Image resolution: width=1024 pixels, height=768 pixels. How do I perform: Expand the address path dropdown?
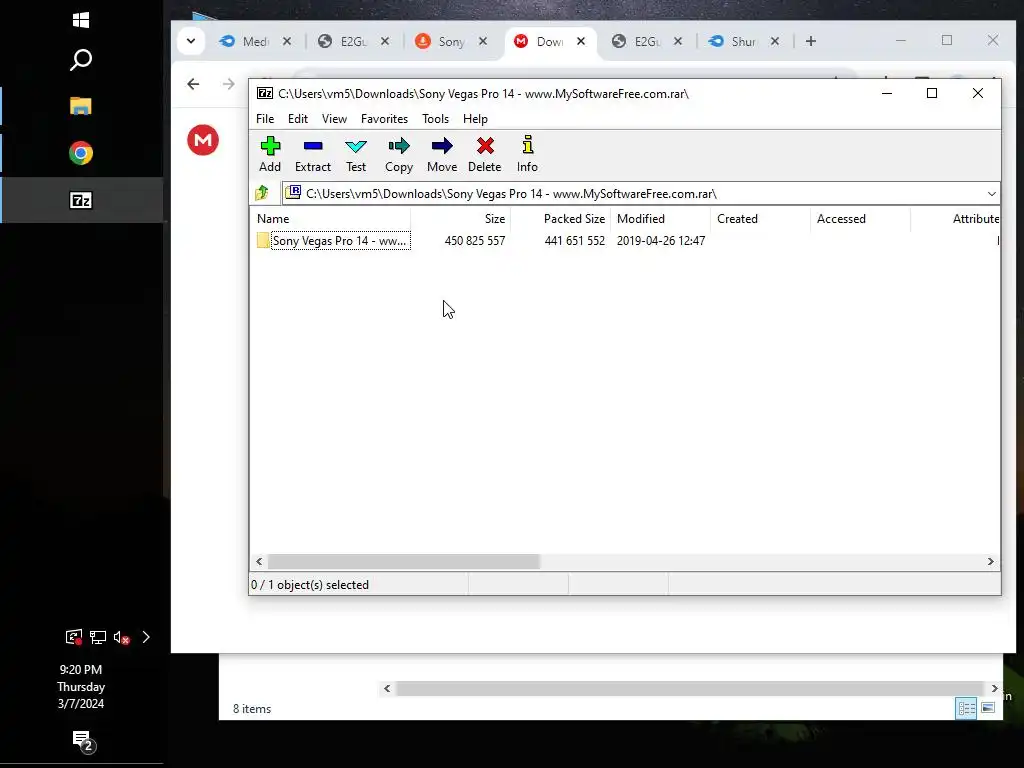pyautogui.click(x=991, y=193)
